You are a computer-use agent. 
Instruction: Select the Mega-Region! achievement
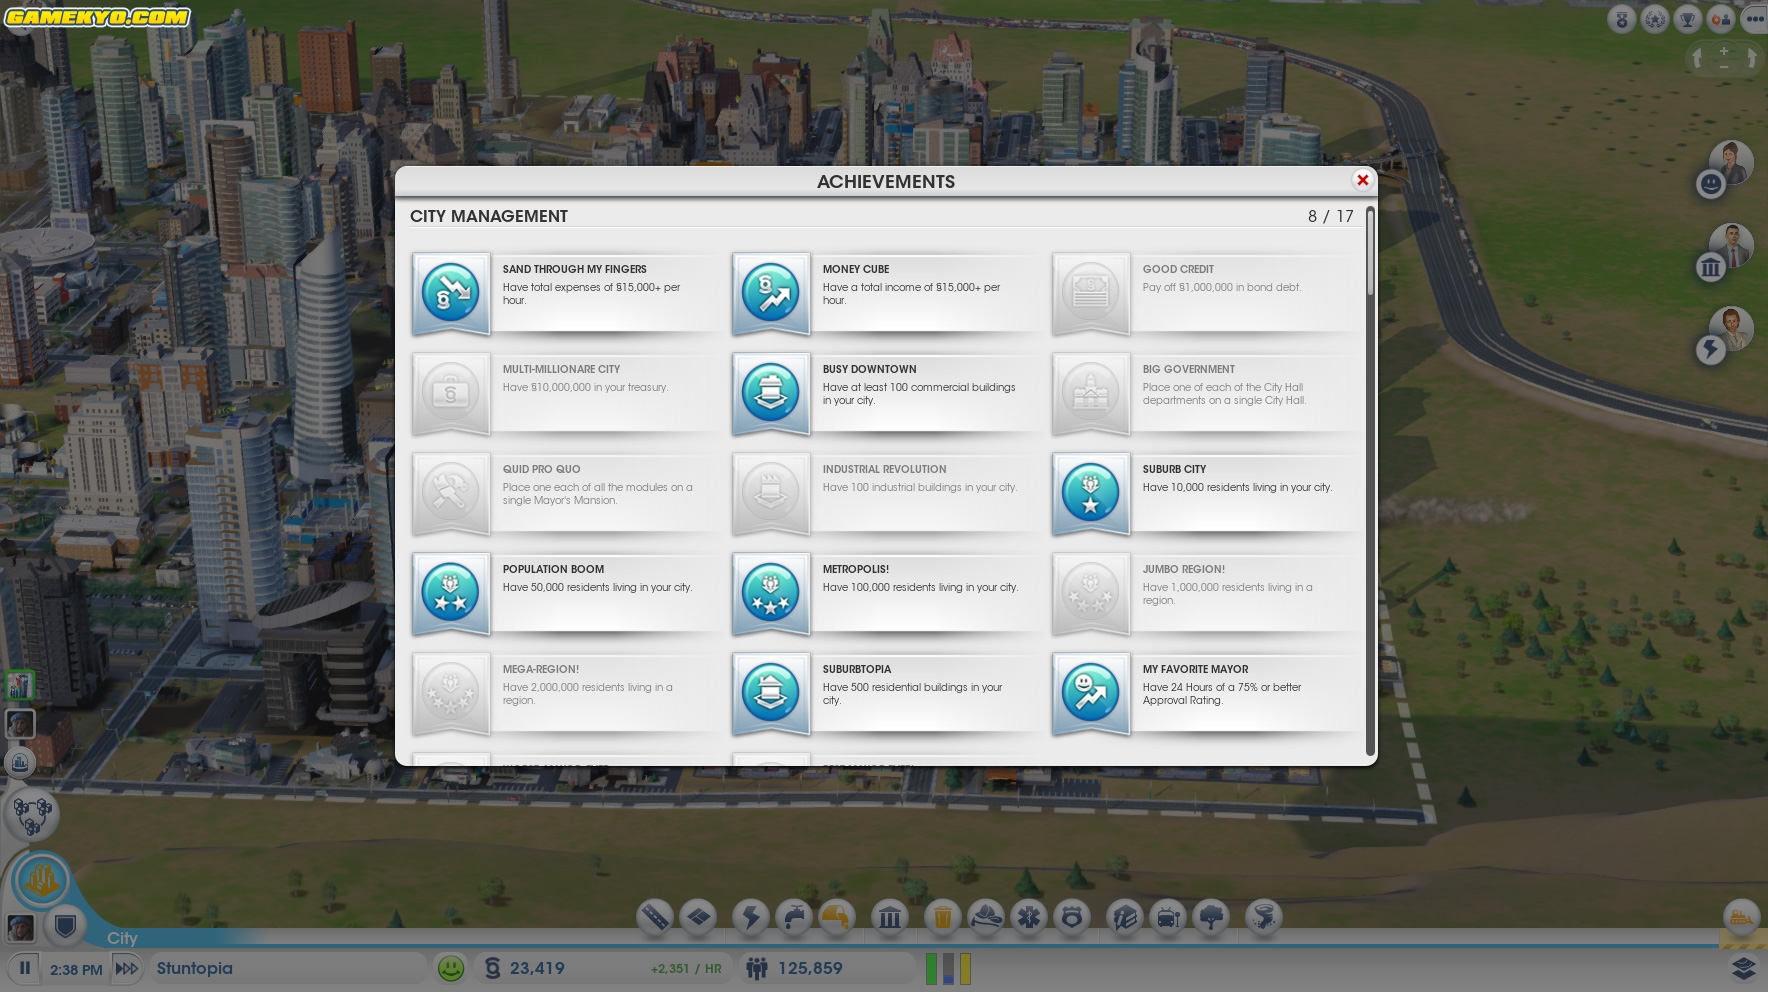click(567, 694)
